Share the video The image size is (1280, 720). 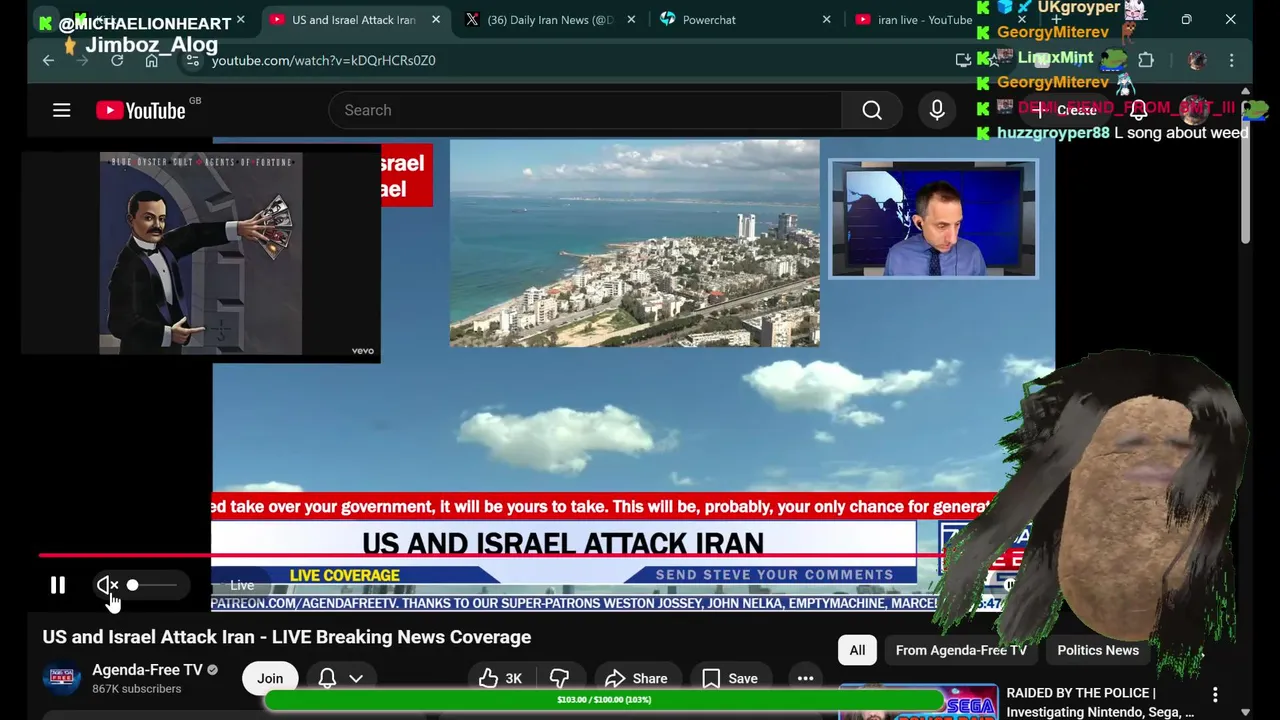point(637,678)
